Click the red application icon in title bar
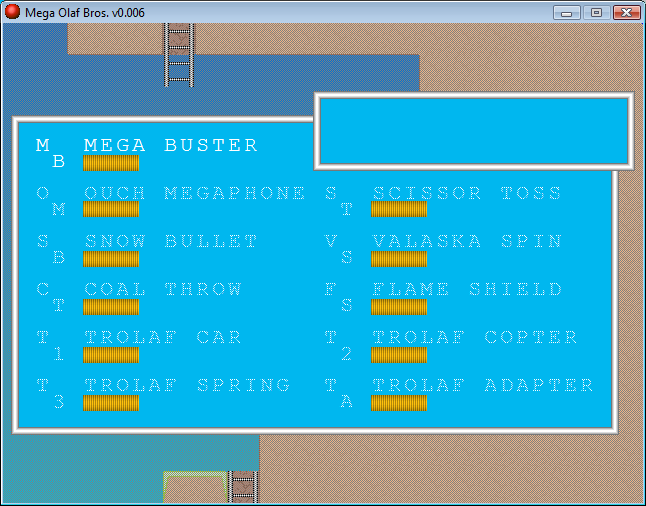The width and height of the screenshot is (646, 506). pyautogui.click(x=13, y=12)
